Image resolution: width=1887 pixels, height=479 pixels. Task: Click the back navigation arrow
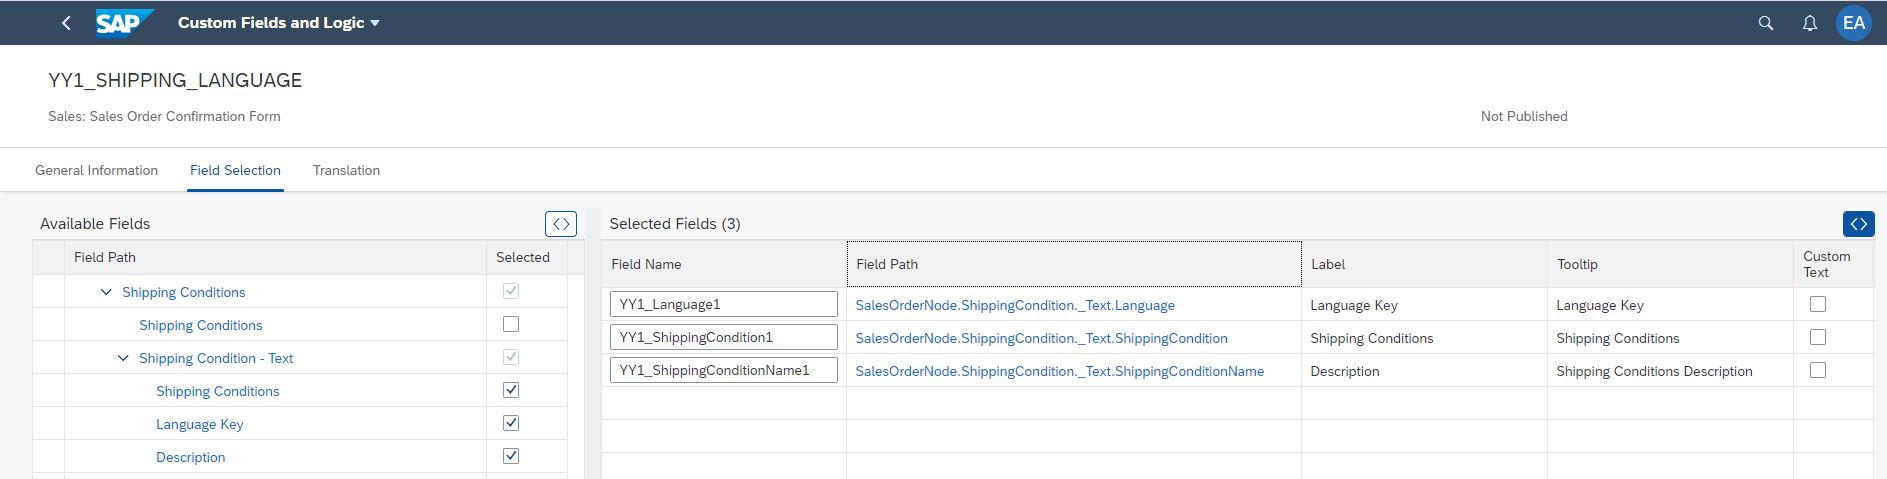coord(66,23)
